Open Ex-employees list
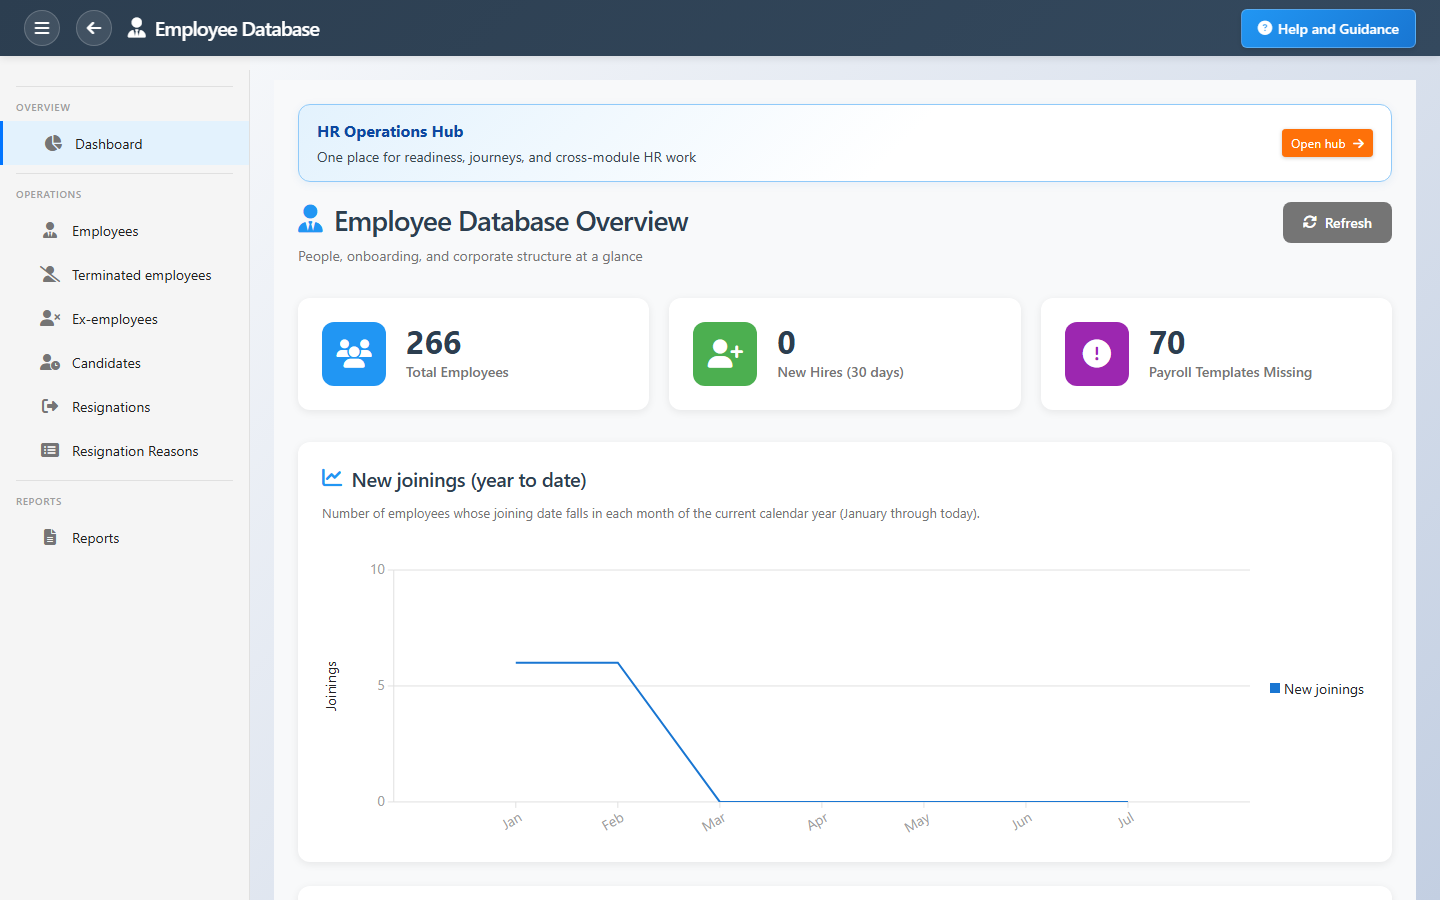Screen dimensions: 1440x900 [x=126, y=319]
